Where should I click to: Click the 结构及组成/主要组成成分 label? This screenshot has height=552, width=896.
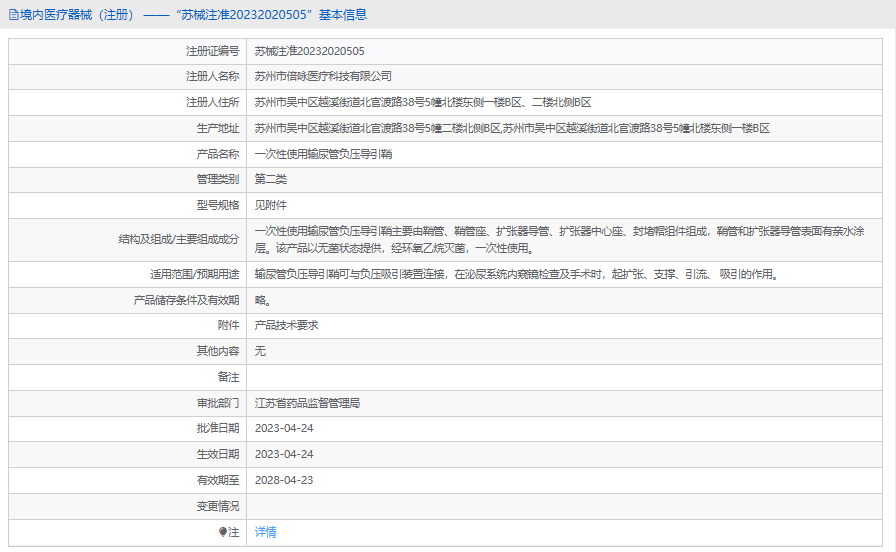179,239
